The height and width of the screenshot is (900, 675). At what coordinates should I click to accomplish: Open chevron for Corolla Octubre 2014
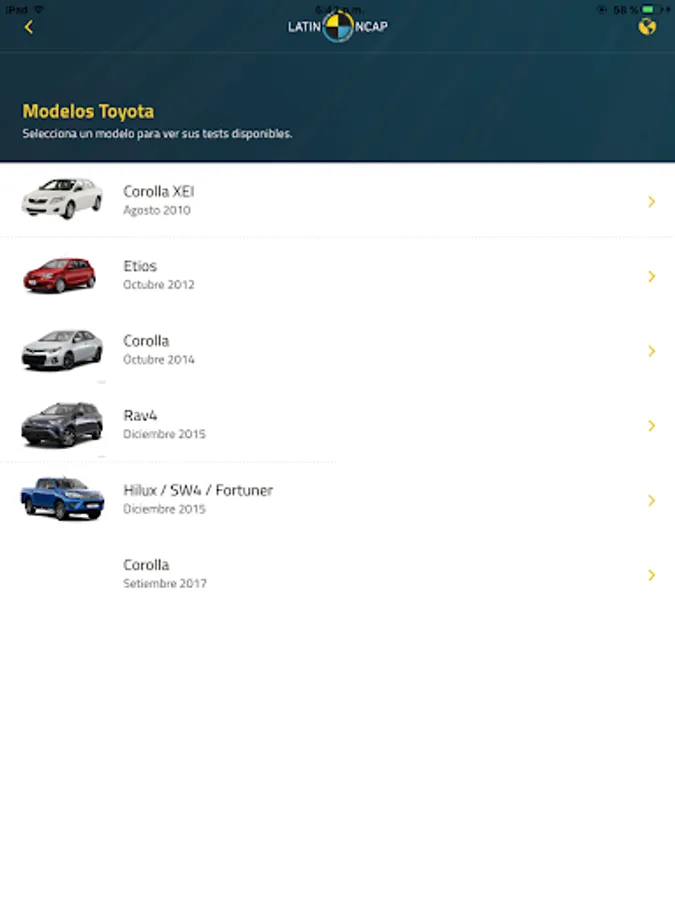pyautogui.click(x=651, y=351)
